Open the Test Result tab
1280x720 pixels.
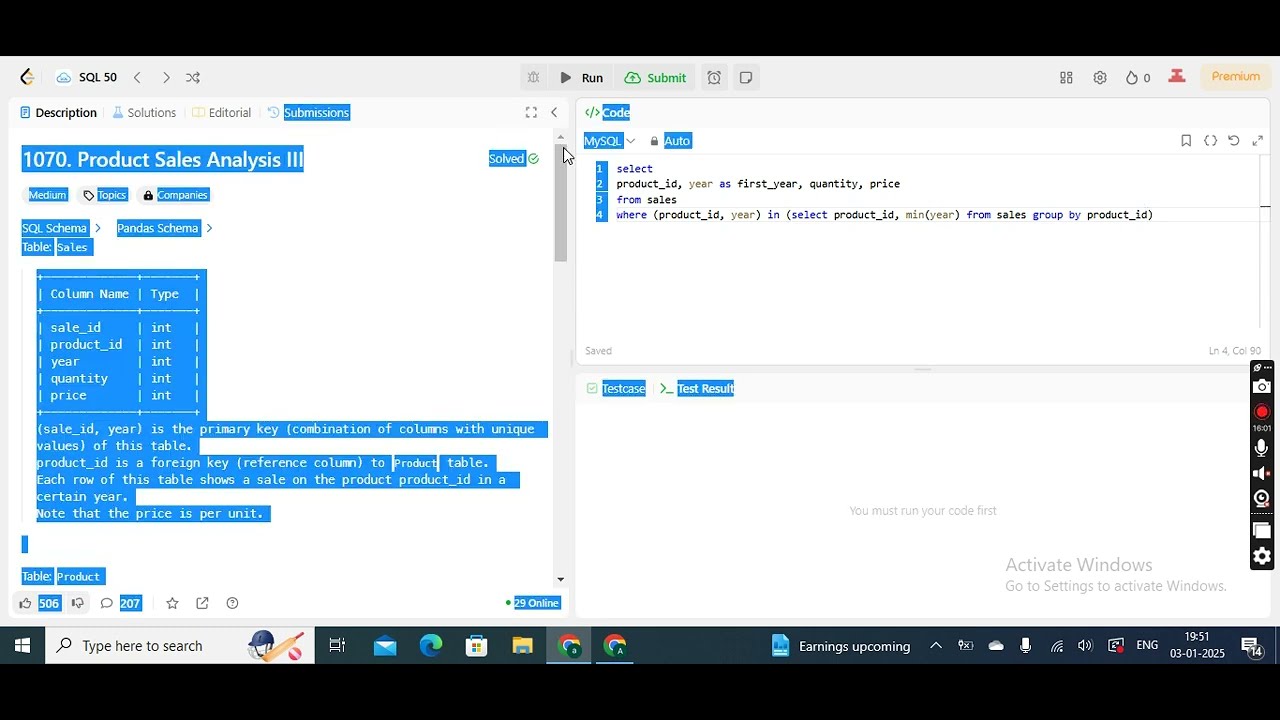(x=697, y=388)
